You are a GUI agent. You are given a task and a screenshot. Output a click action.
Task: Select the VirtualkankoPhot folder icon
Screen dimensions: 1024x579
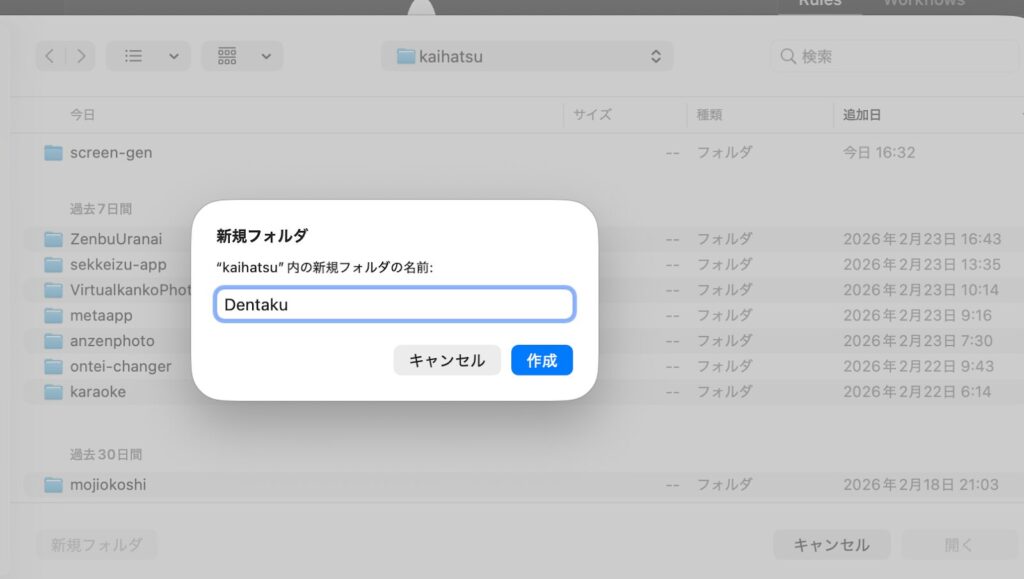(55, 290)
